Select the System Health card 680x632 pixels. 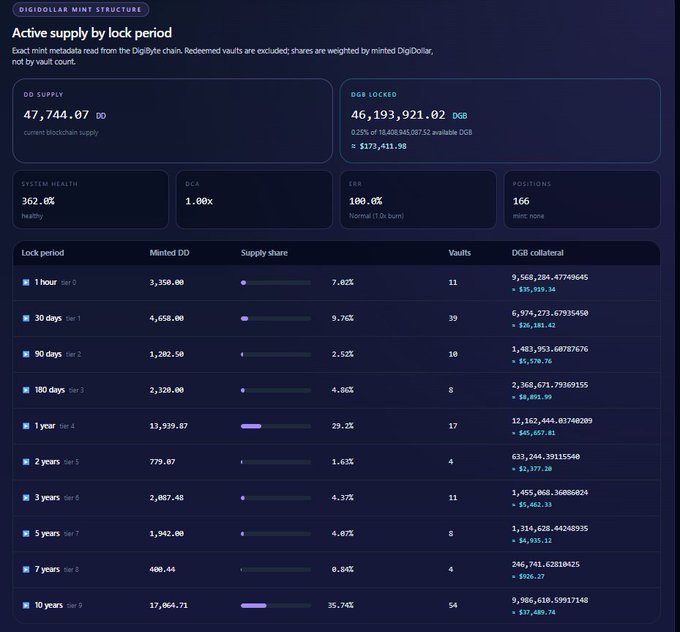(91, 200)
